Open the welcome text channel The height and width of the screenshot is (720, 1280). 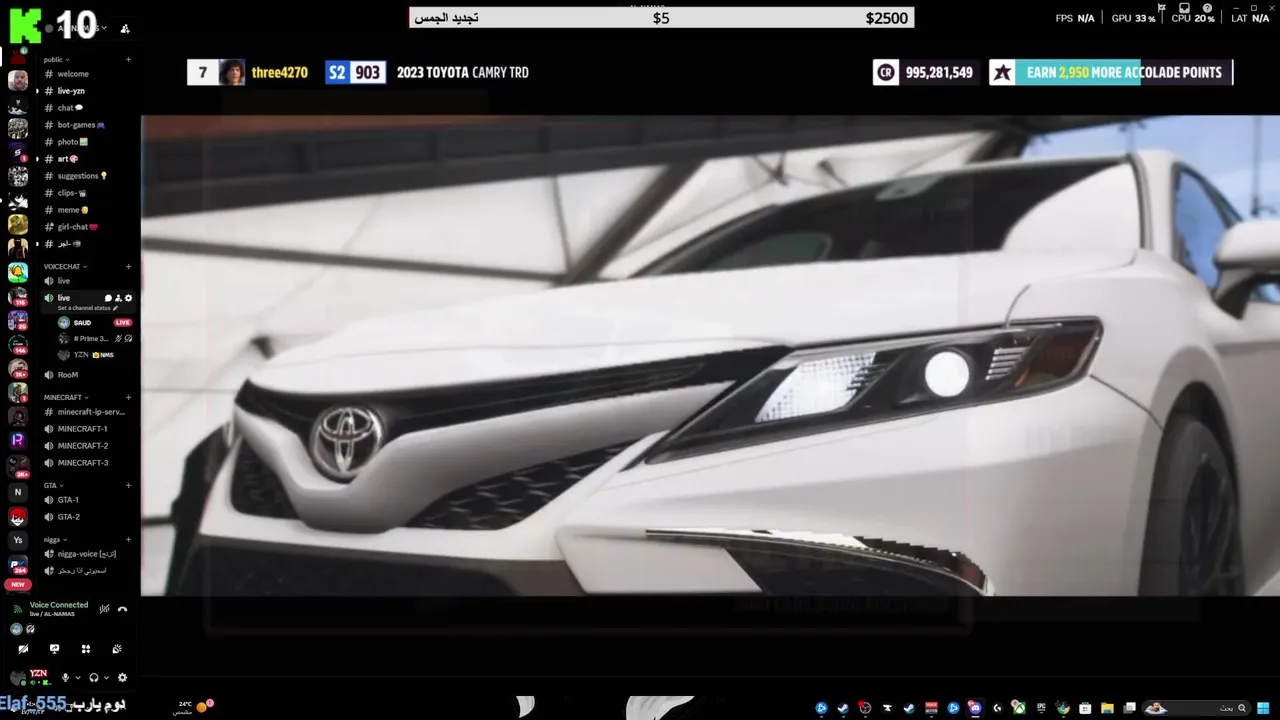coord(73,74)
